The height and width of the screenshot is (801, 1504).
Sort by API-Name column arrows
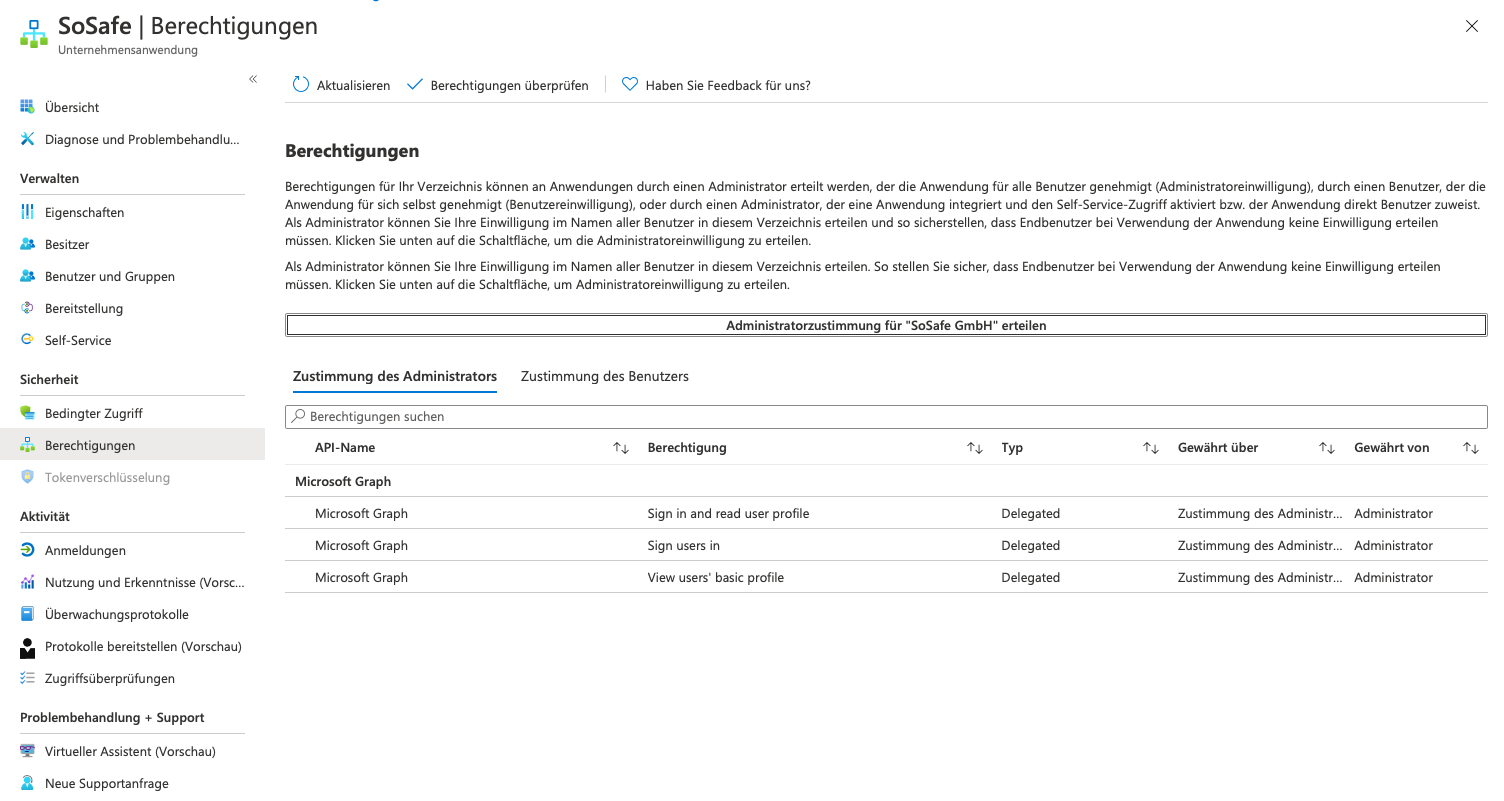tap(621, 448)
